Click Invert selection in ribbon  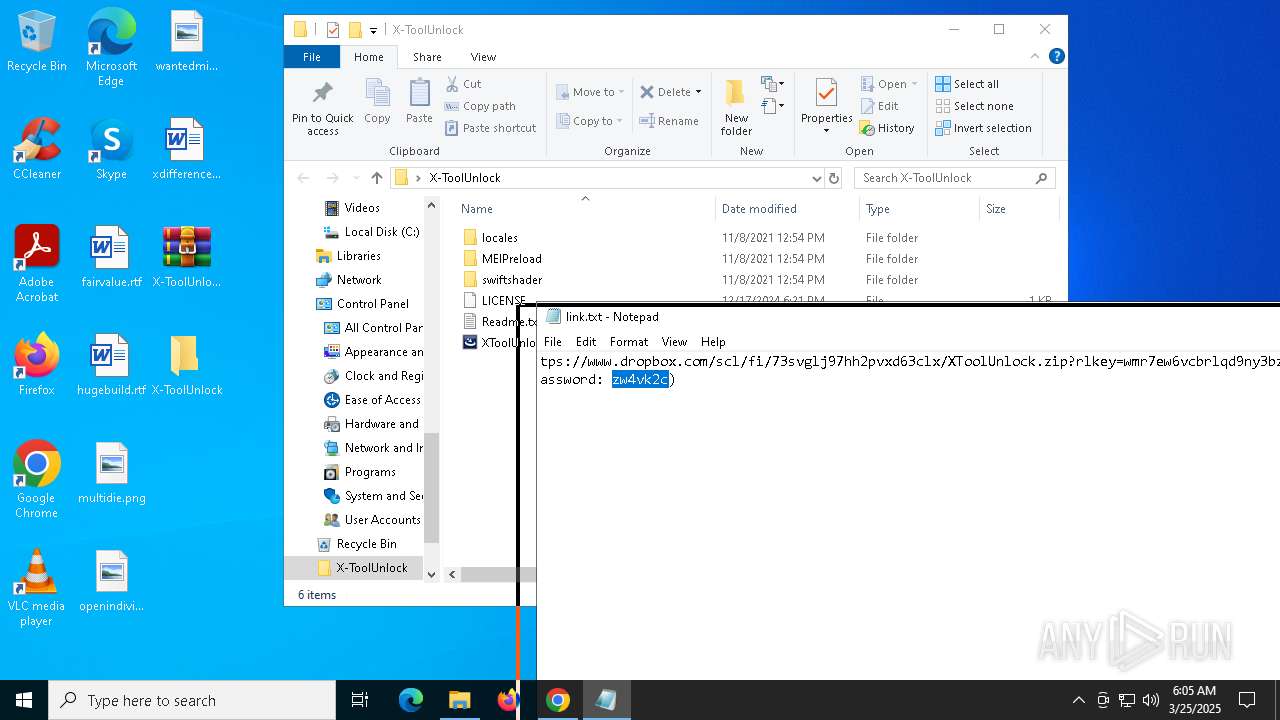pos(983,128)
